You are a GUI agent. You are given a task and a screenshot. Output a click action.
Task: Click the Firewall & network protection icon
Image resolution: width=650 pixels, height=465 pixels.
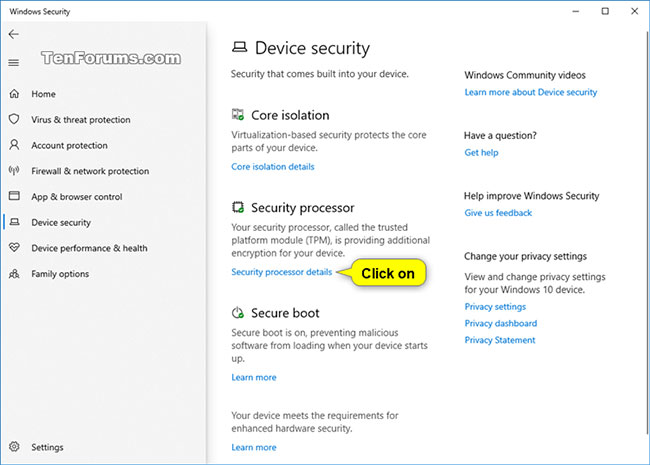pyautogui.click(x=14, y=171)
